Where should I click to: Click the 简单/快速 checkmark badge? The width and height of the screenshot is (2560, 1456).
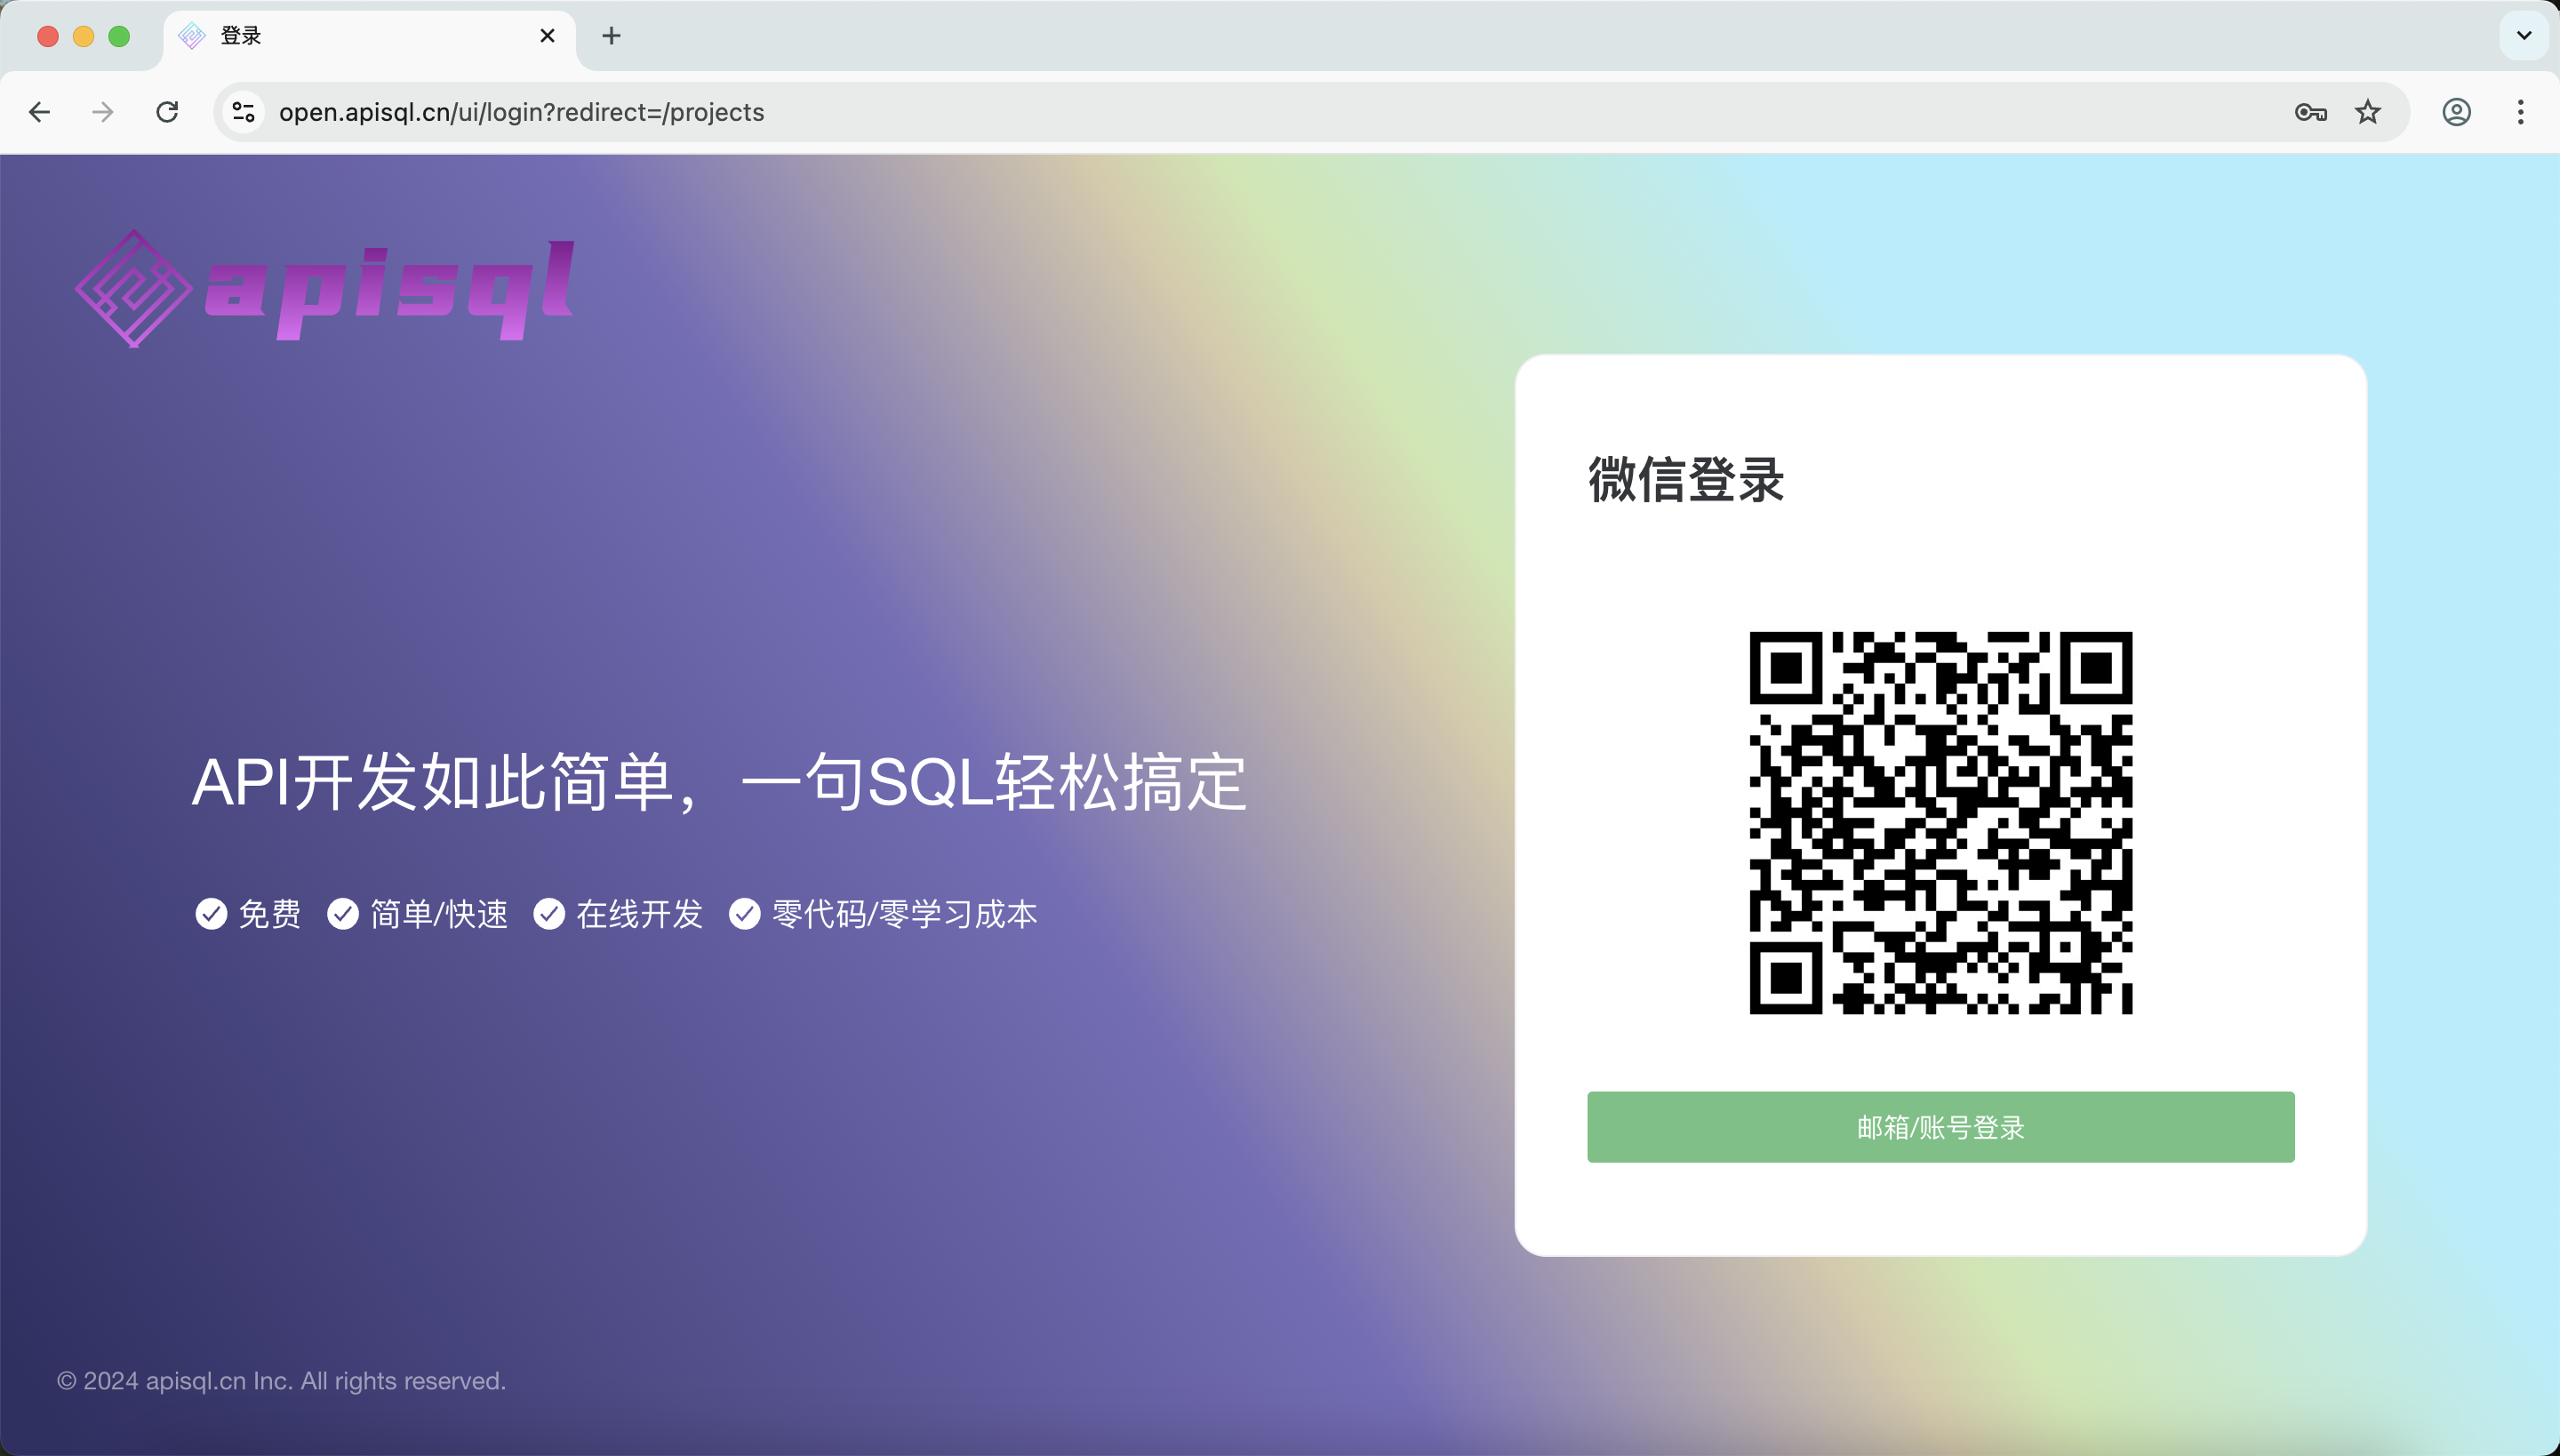click(343, 913)
